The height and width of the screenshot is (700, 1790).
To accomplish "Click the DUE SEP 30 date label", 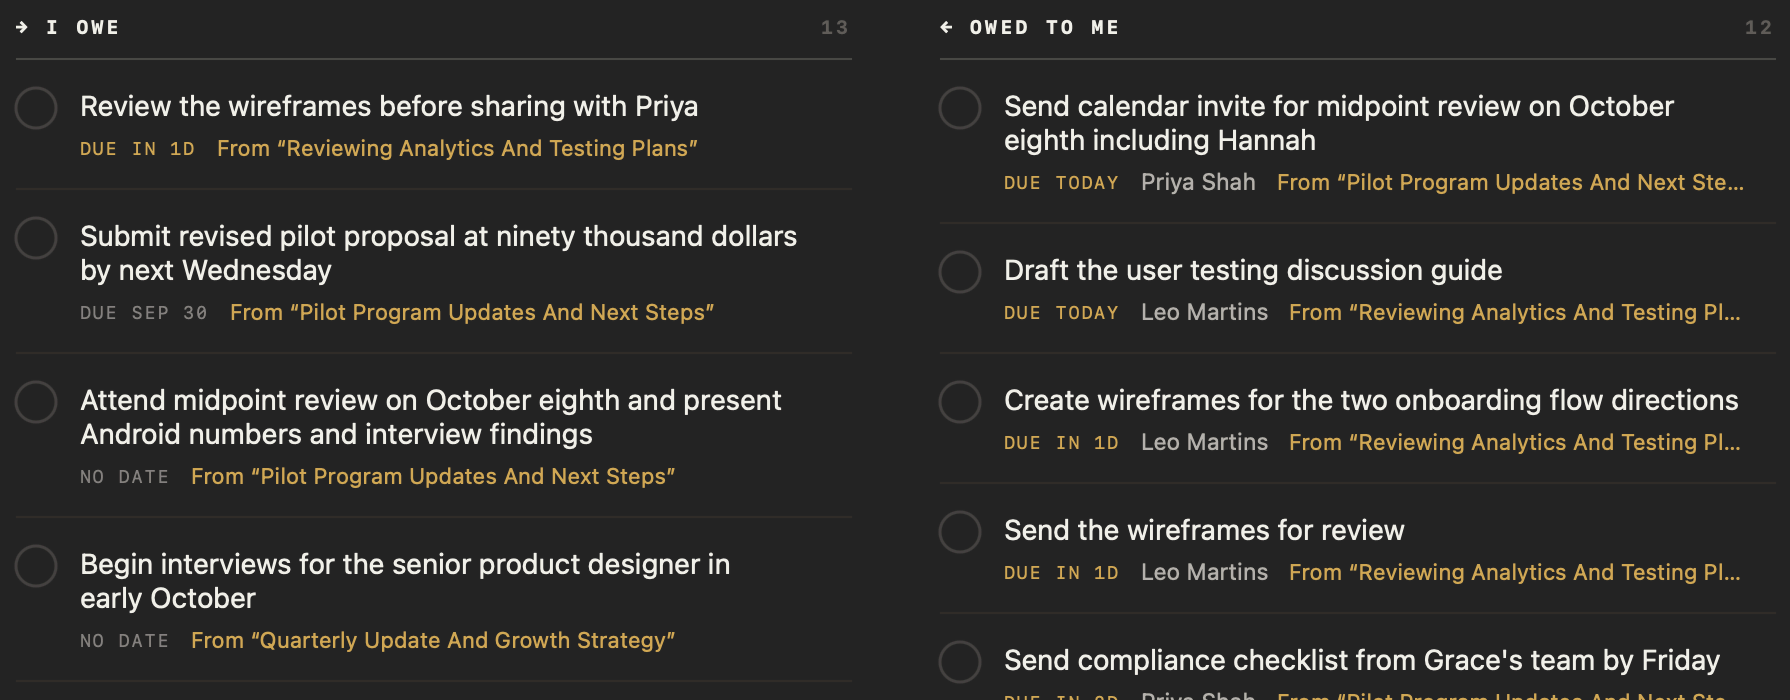I will [x=144, y=313].
